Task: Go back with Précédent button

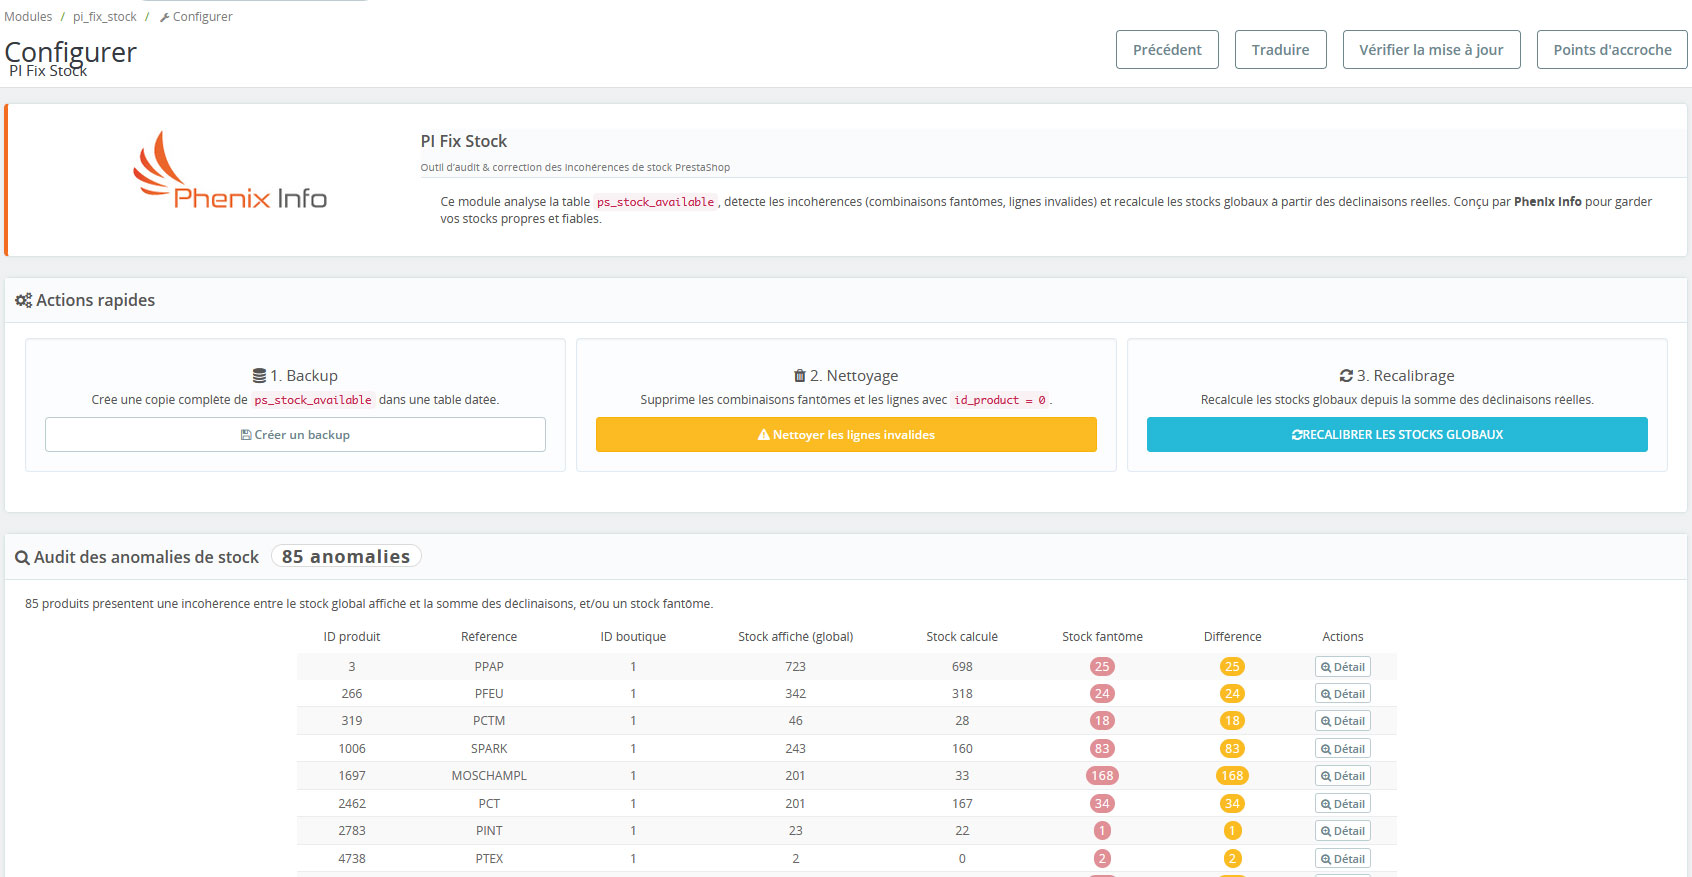Action: click(1167, 50)
